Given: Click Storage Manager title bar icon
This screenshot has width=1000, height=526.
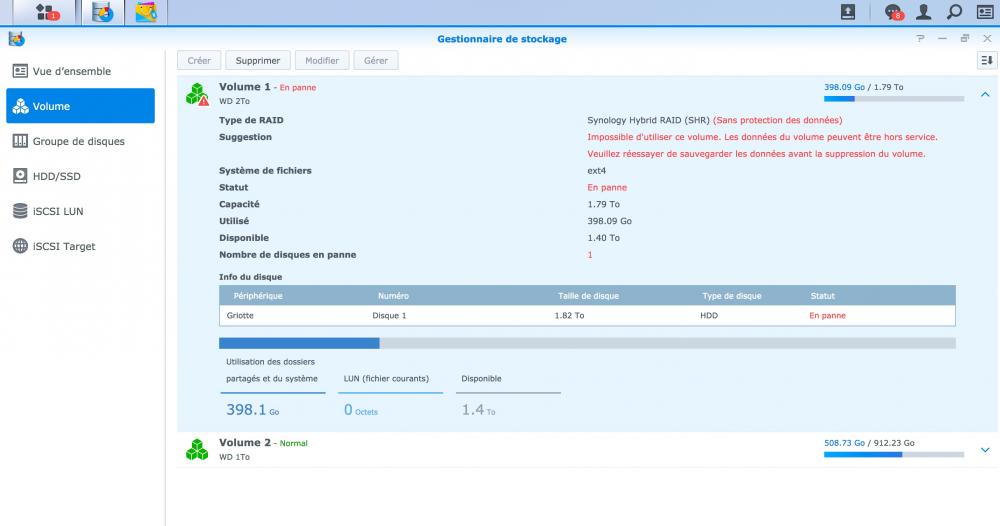Looking at the screenshot, I should 17,39.
